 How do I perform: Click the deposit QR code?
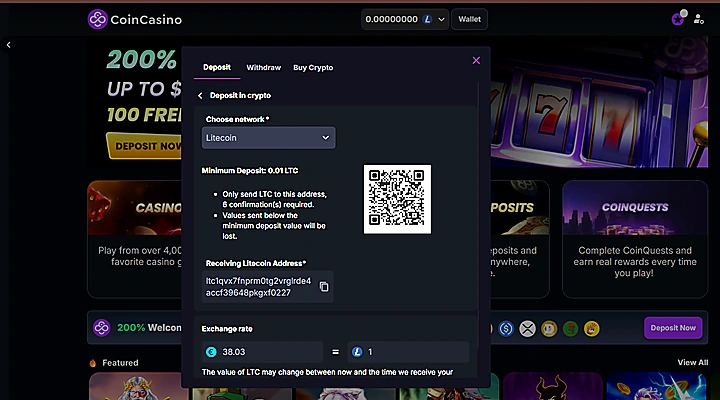pos(397,199)
